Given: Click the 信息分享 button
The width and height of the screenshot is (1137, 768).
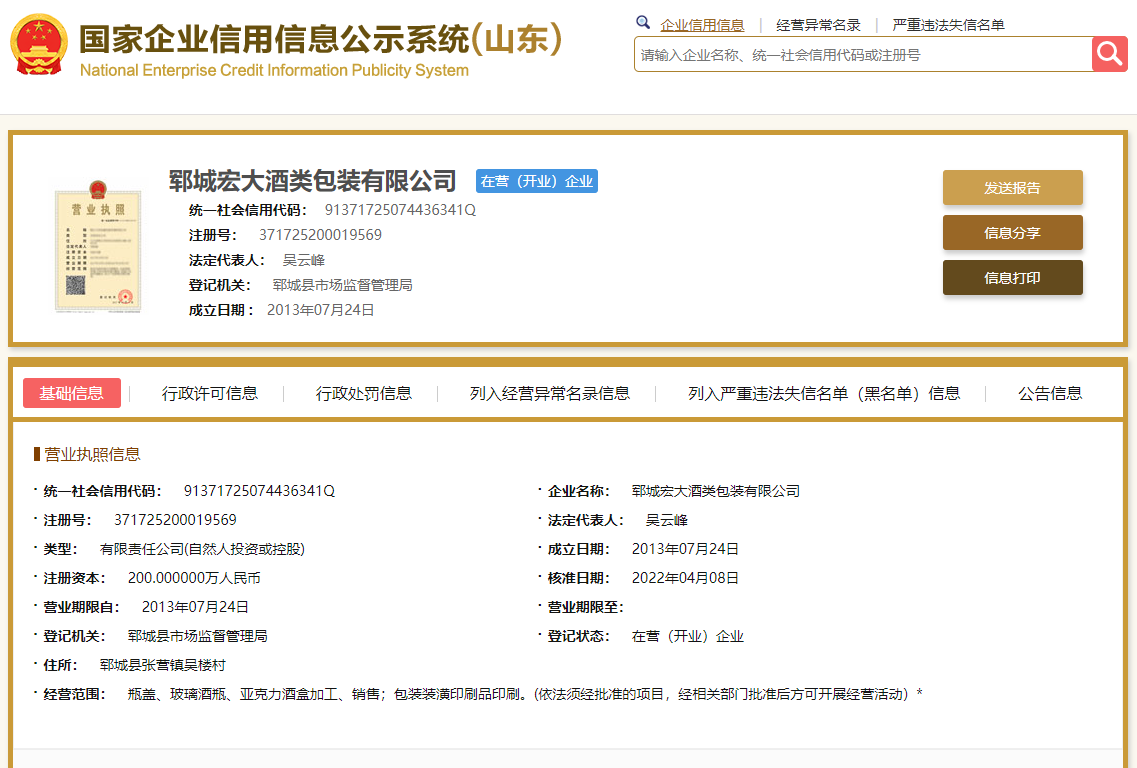Looking at the screenshot, I should pyautogui.click(x=1012, y=233).
